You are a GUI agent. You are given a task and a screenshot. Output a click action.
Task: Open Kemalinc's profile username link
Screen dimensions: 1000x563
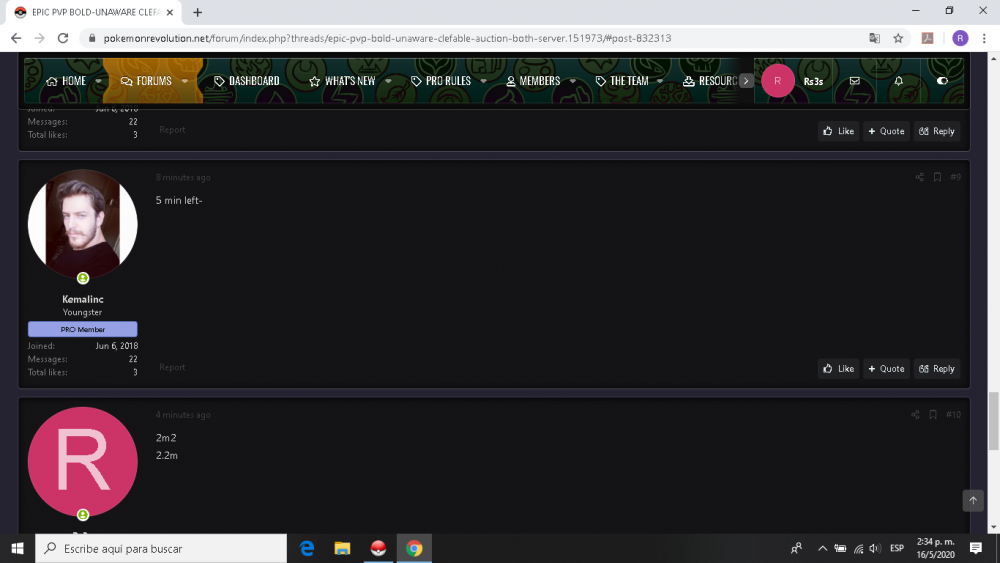click(x=82, y=299)
